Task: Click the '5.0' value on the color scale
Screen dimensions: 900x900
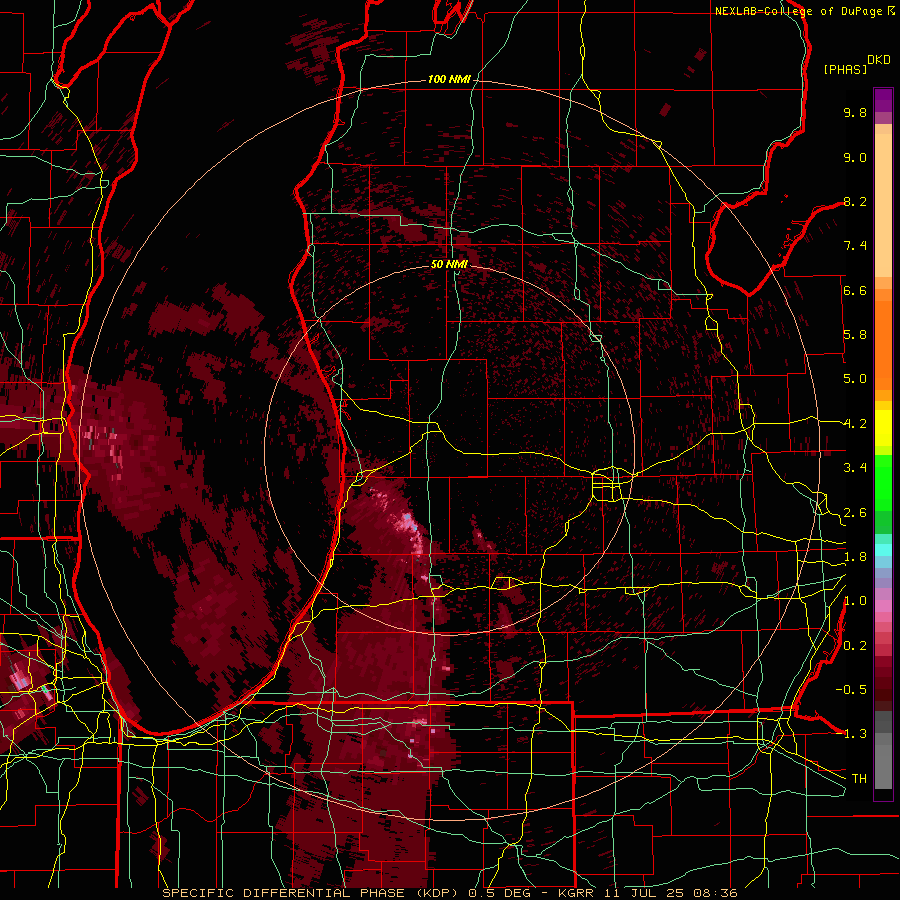Action: 855,379
